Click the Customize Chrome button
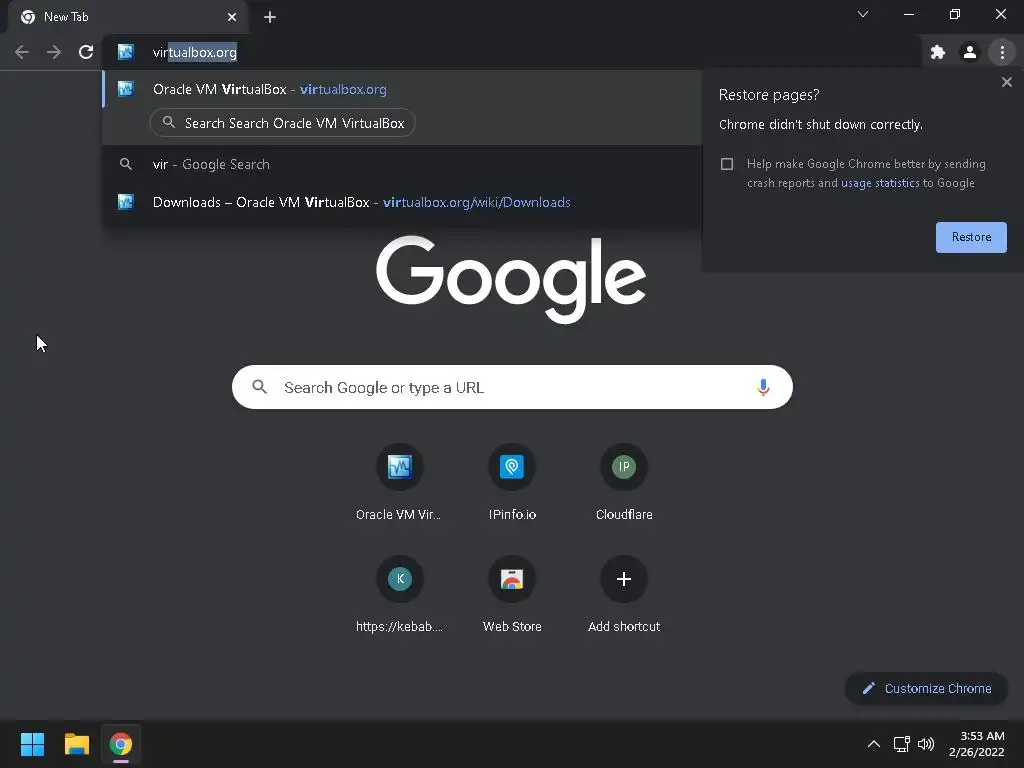 (x=926, y=688)
